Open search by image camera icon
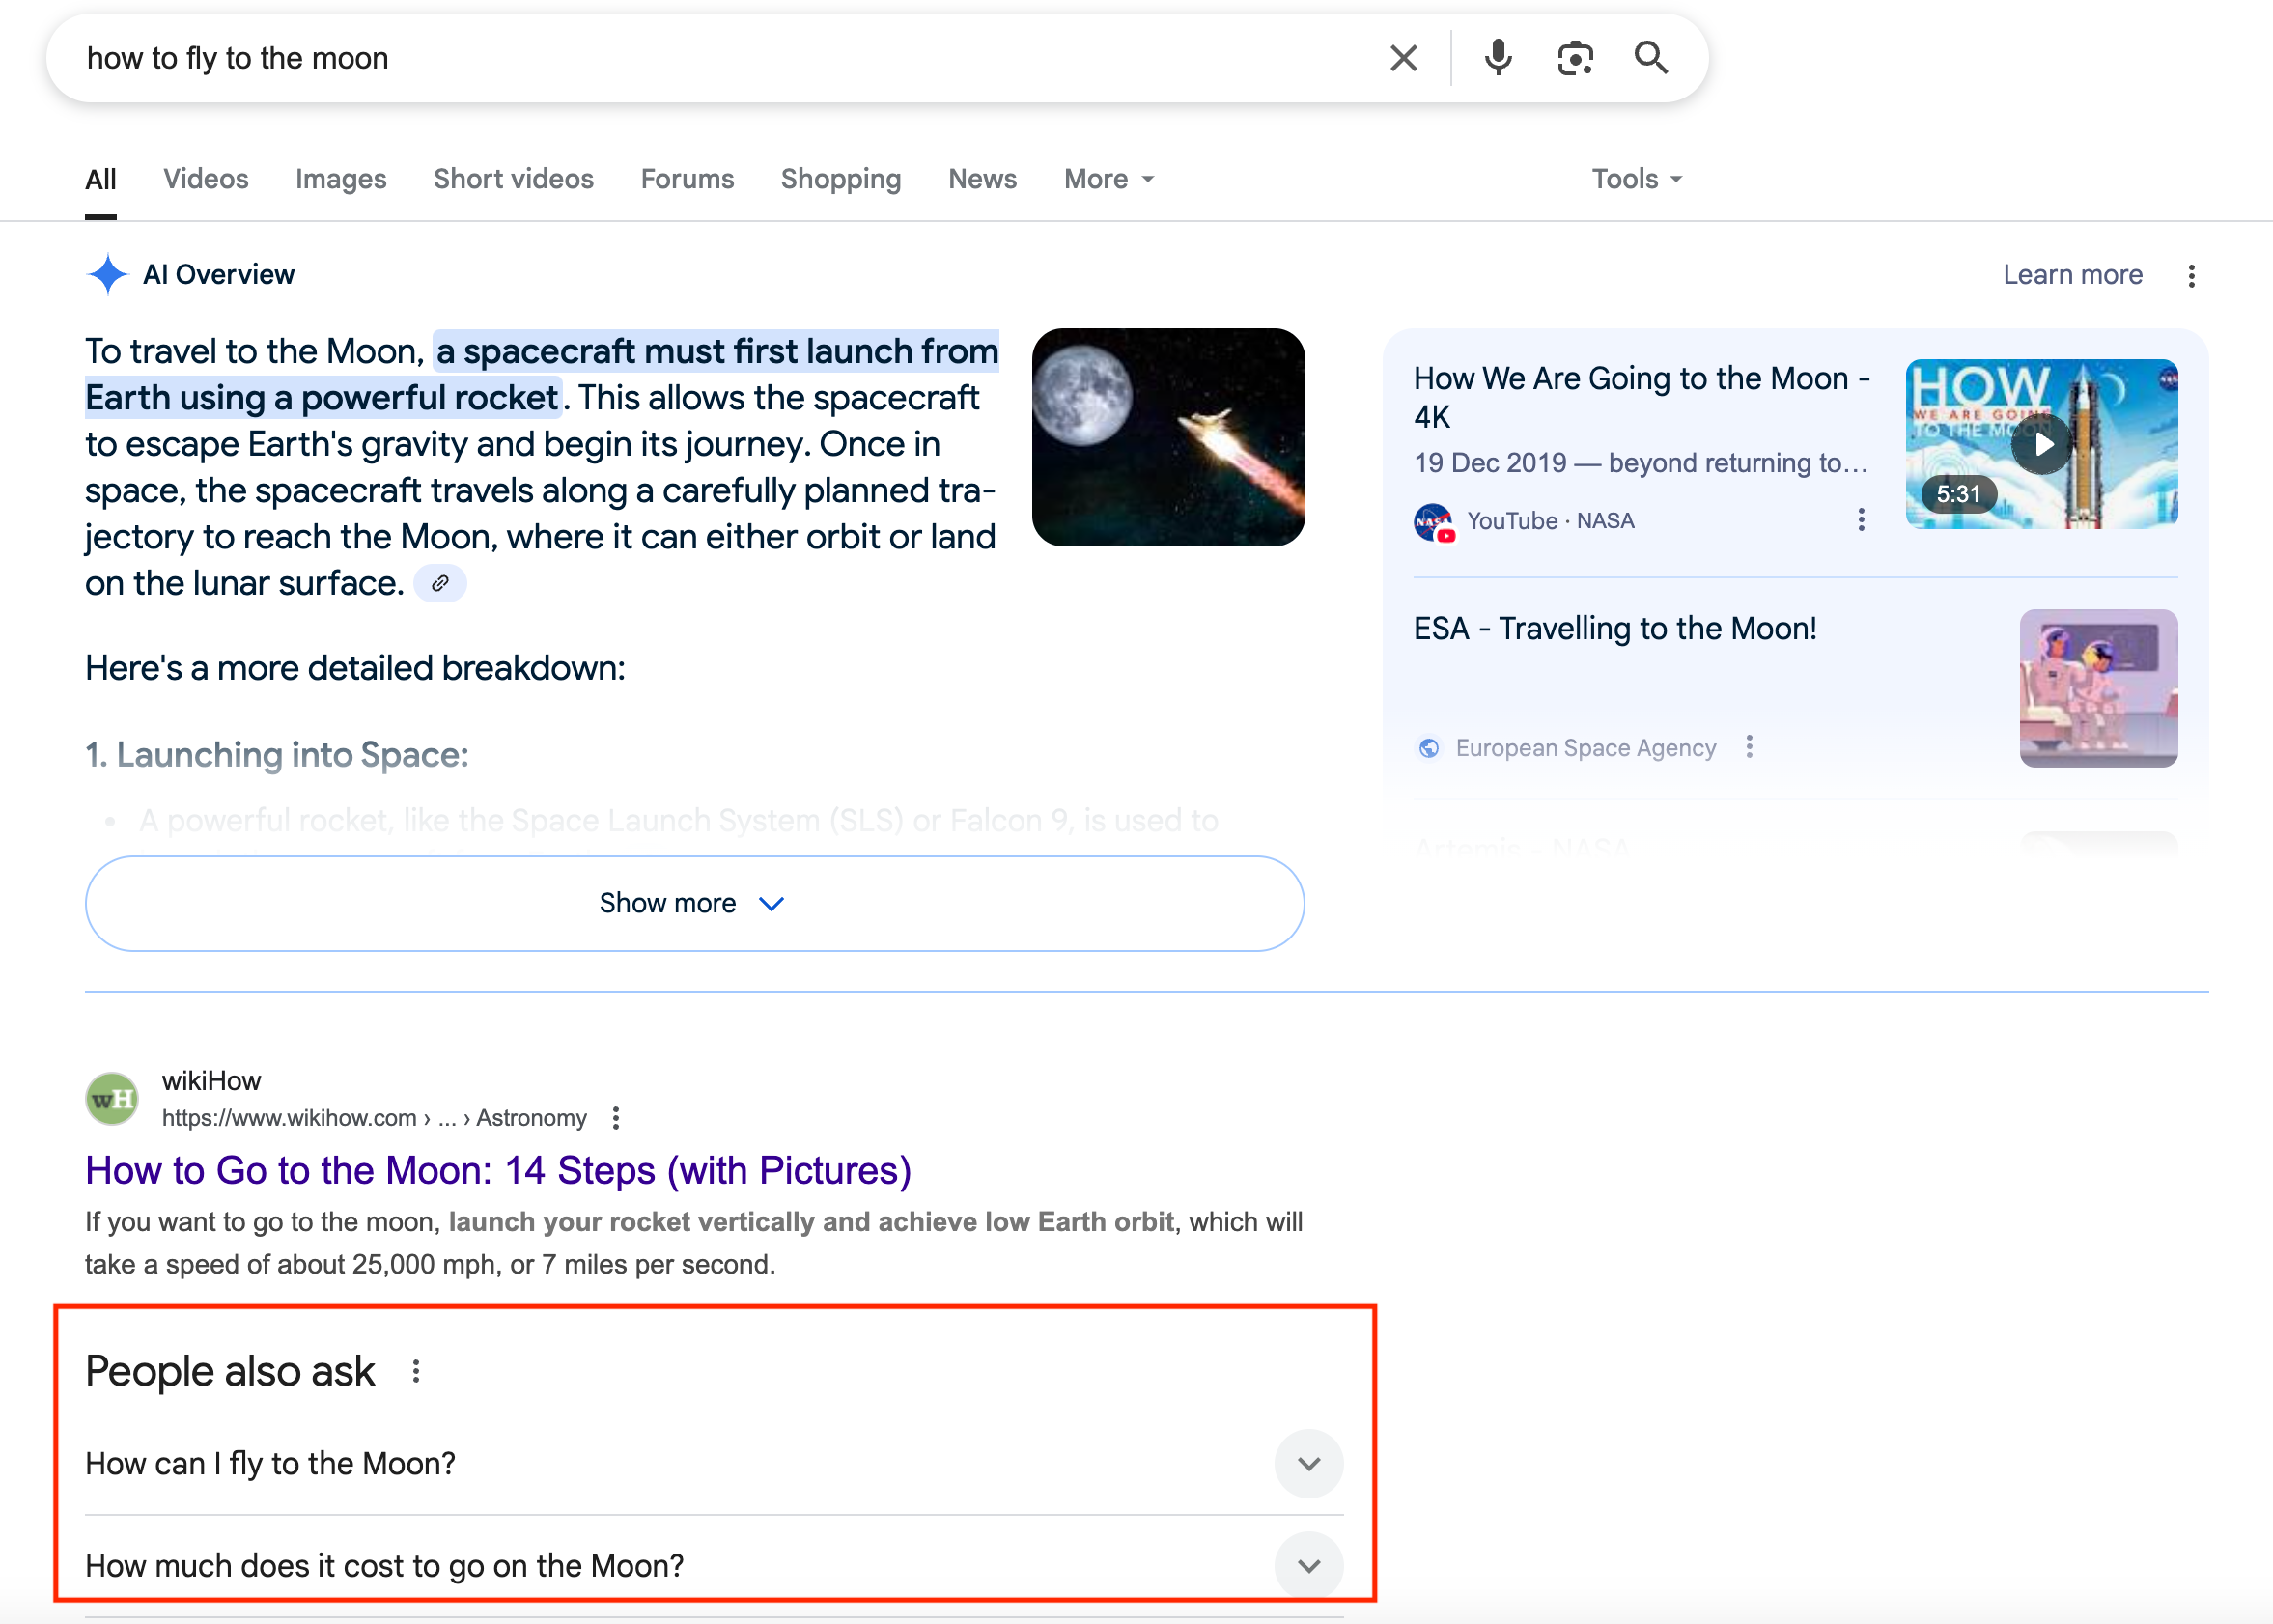Screen dimensions: 2273x1624 click(x=1575, y=58)
